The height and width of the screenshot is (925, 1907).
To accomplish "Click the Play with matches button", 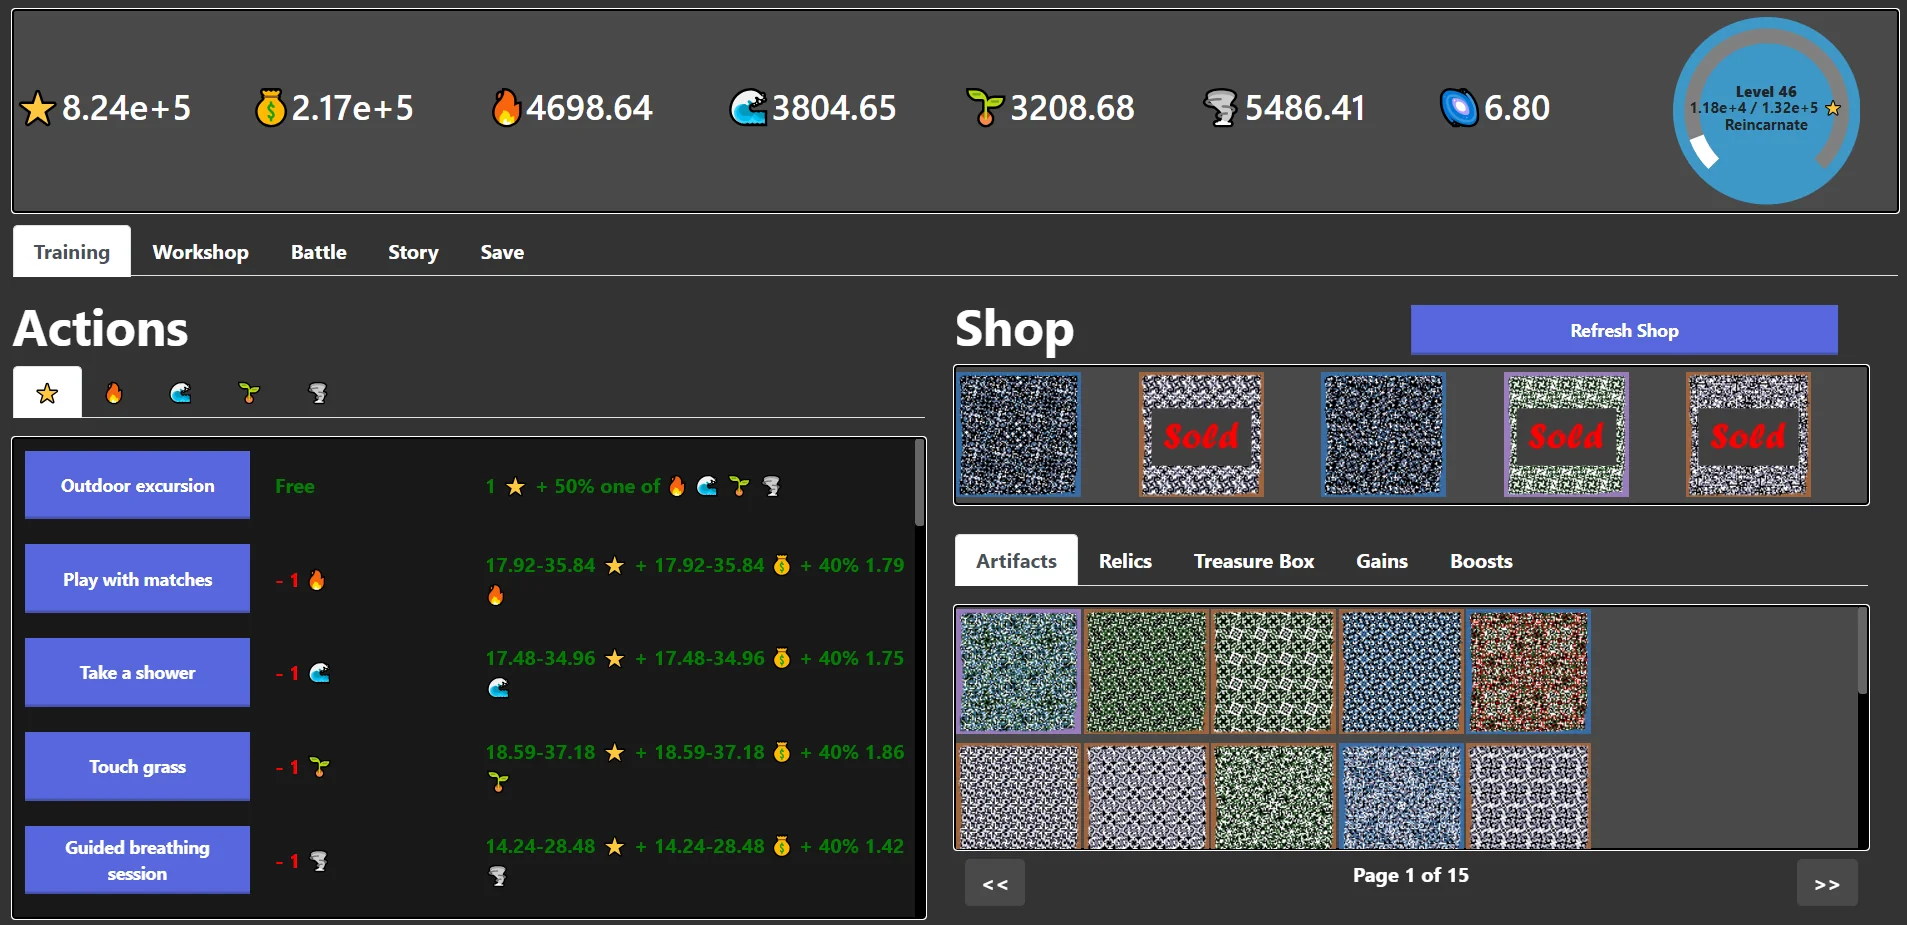I will click(137, 579).
